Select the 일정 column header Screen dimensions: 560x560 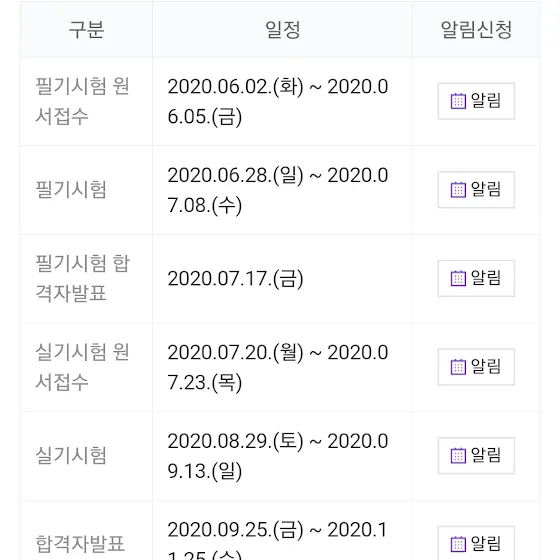[282, 30]
